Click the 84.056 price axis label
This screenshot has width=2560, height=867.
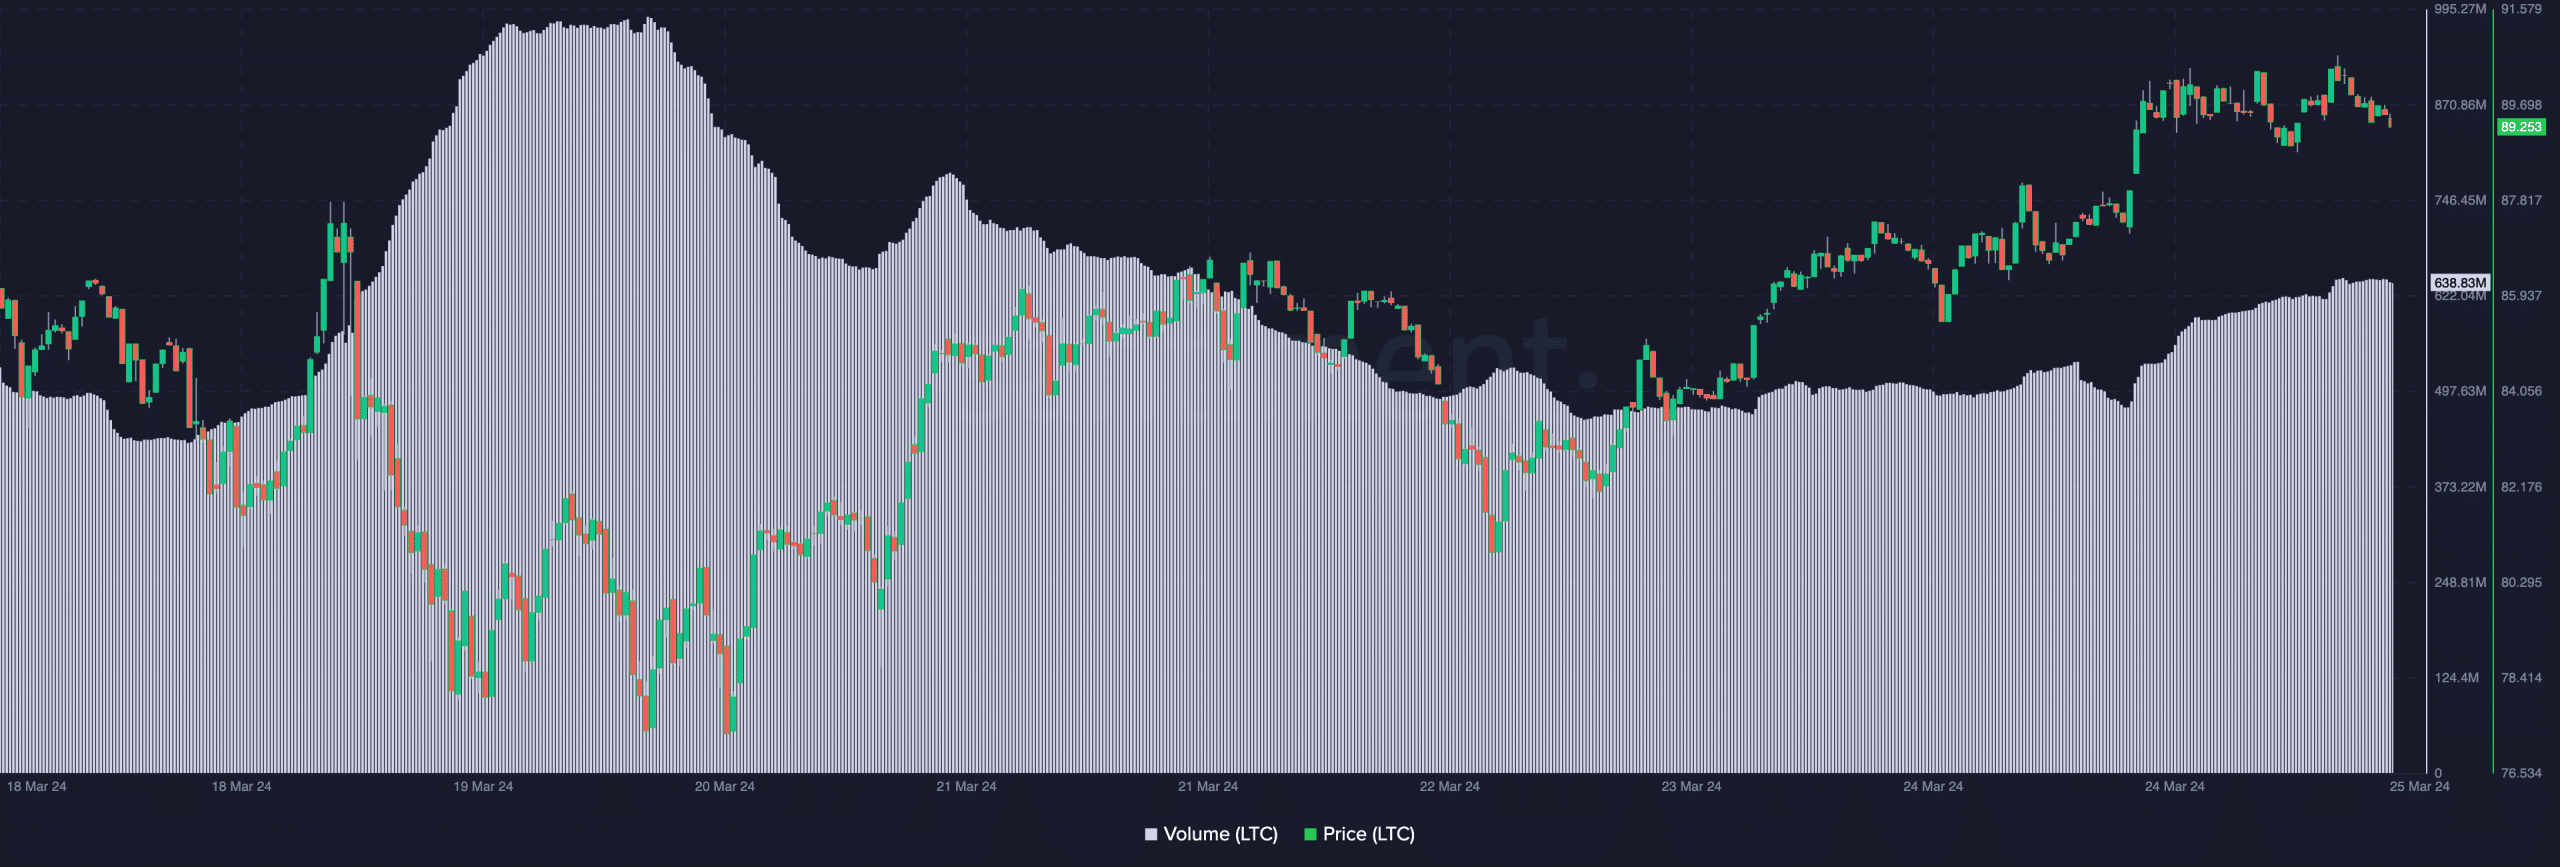pyautogui.click(x=2521, y=391)
